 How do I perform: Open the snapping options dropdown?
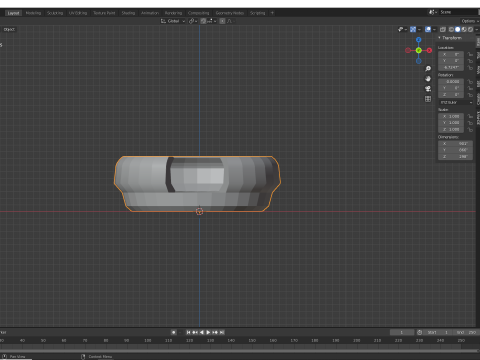pyautogui.click(x=211, y=21)
